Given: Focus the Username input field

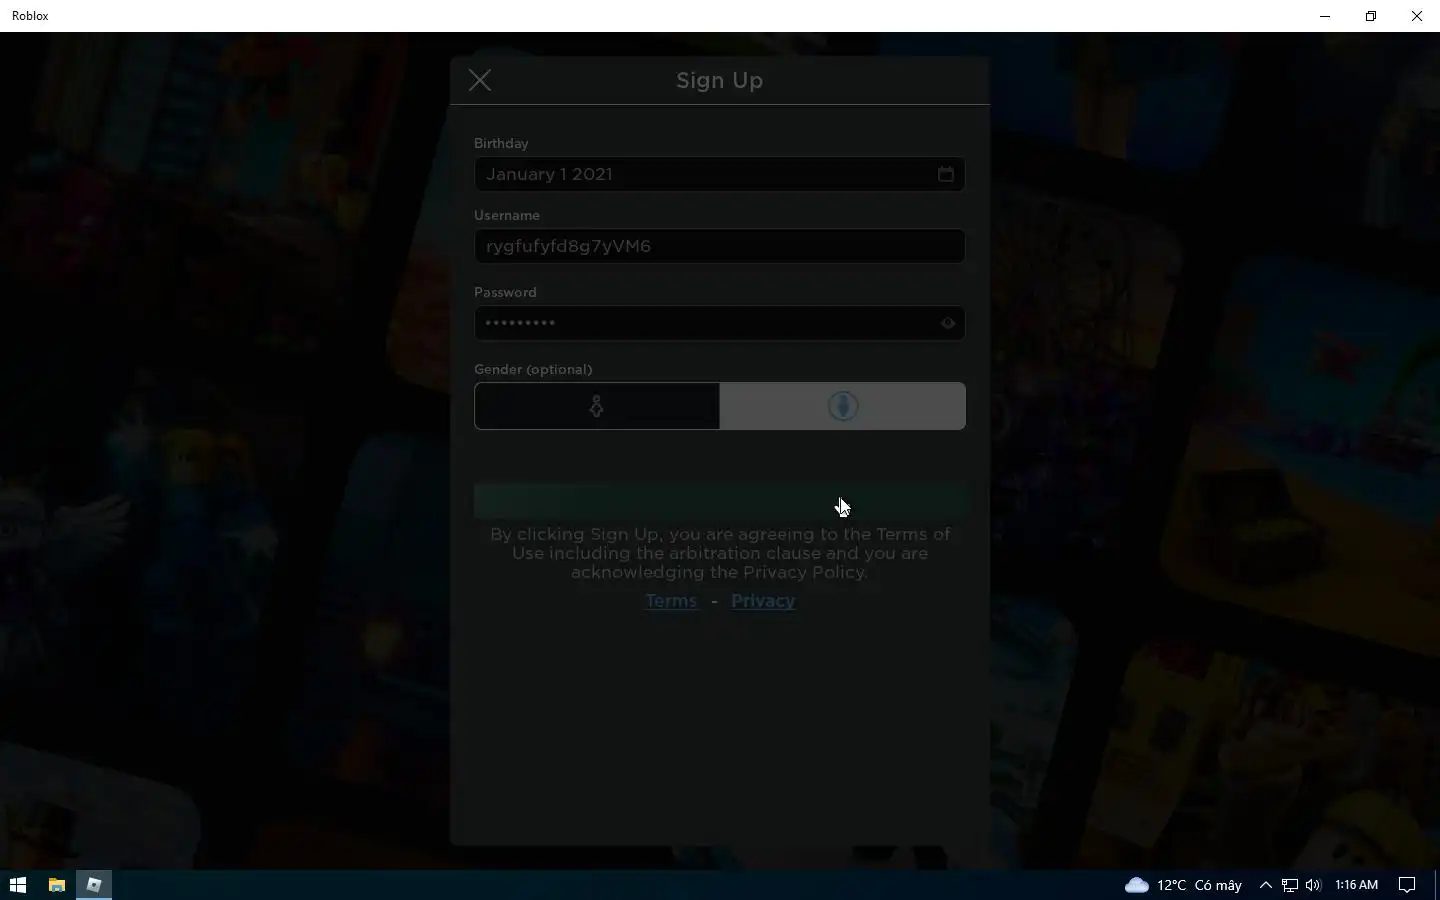Looking at the screenshot, I should (720, 246).
